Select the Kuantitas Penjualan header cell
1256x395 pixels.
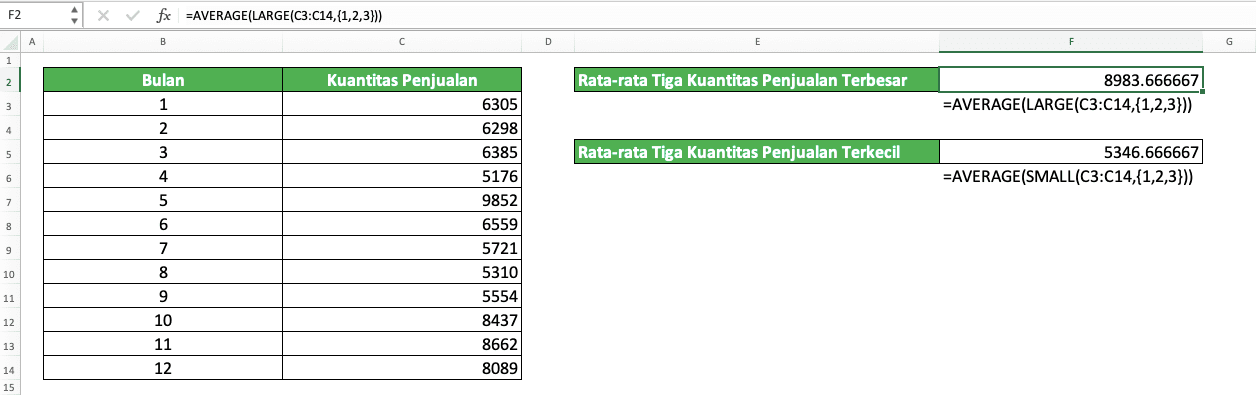[402, 80]
